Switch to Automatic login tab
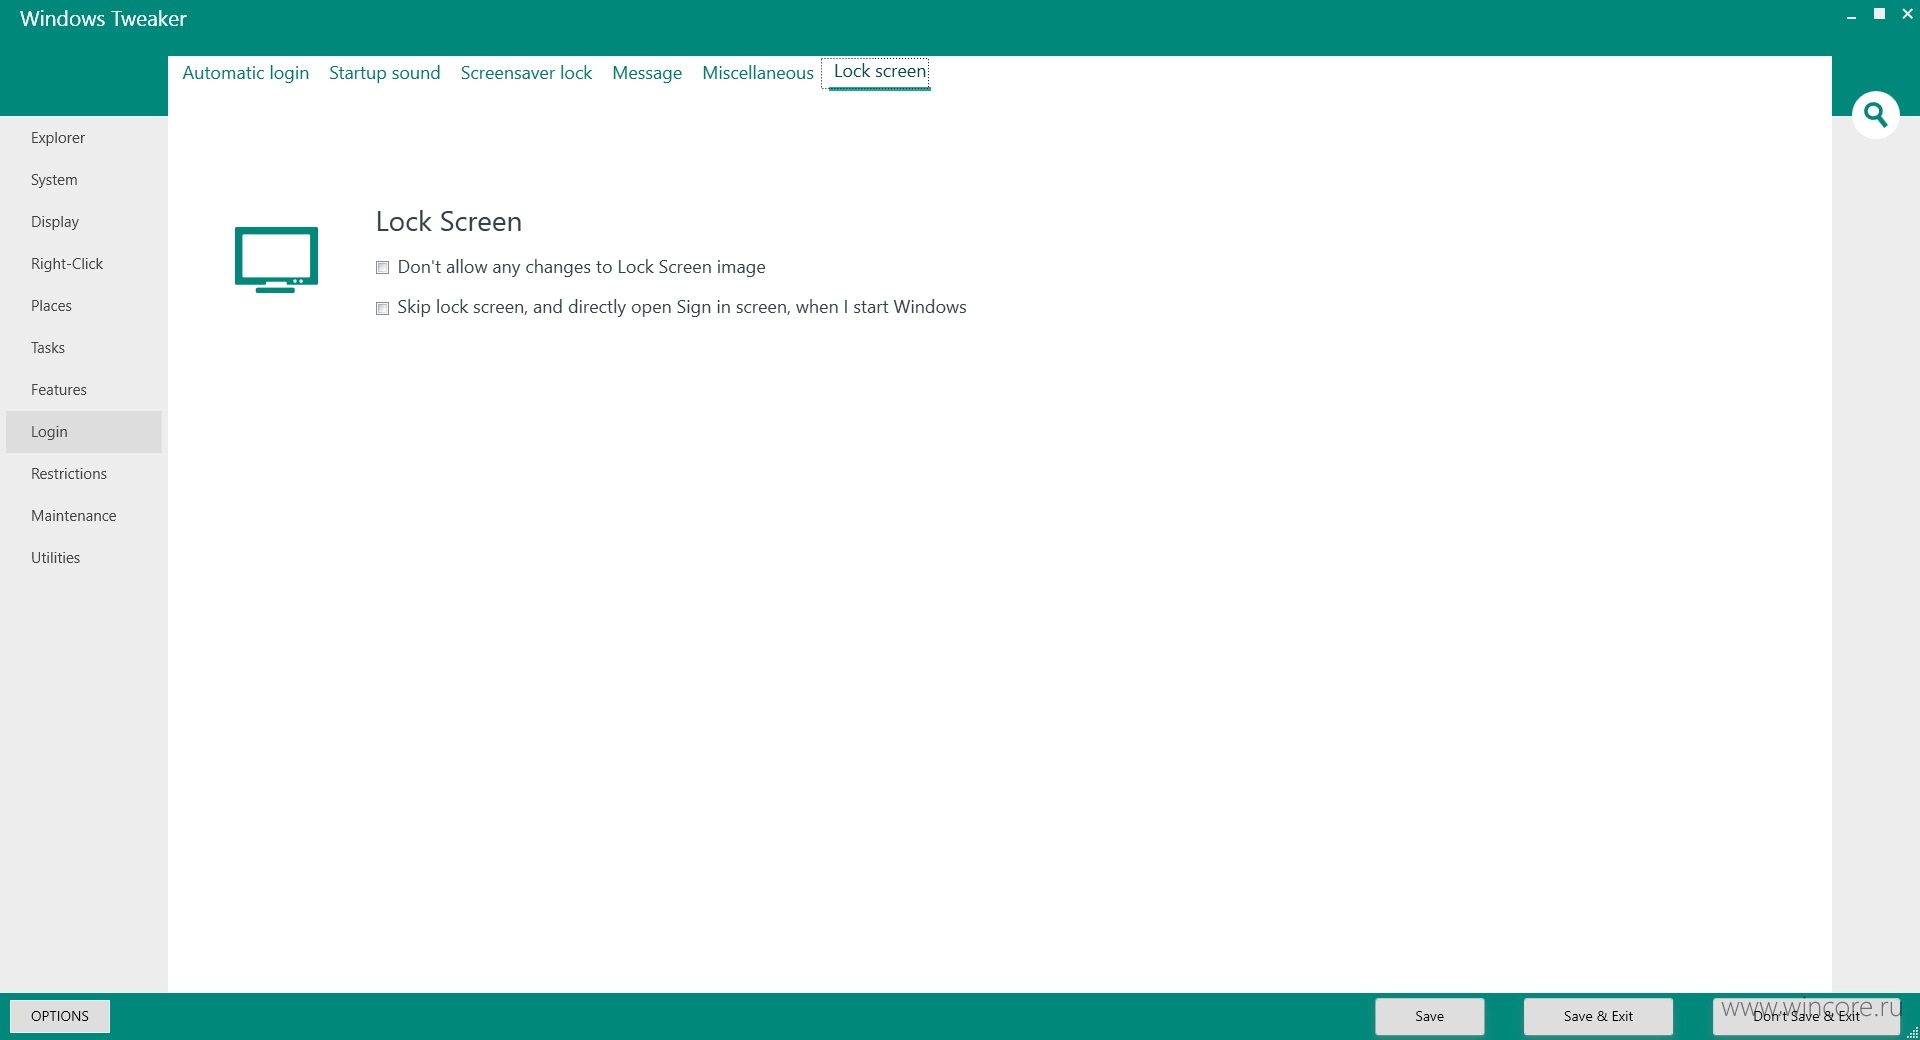 [x=246, y=73]
